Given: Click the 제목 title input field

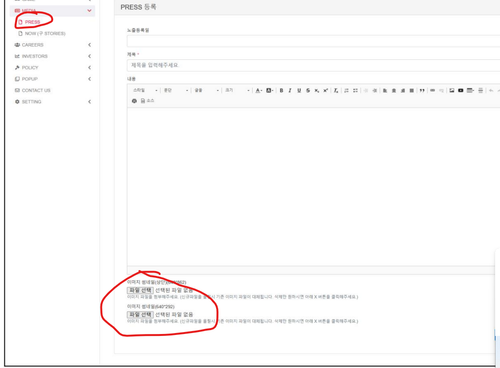Looking at the screenshot, I should 313,65.
